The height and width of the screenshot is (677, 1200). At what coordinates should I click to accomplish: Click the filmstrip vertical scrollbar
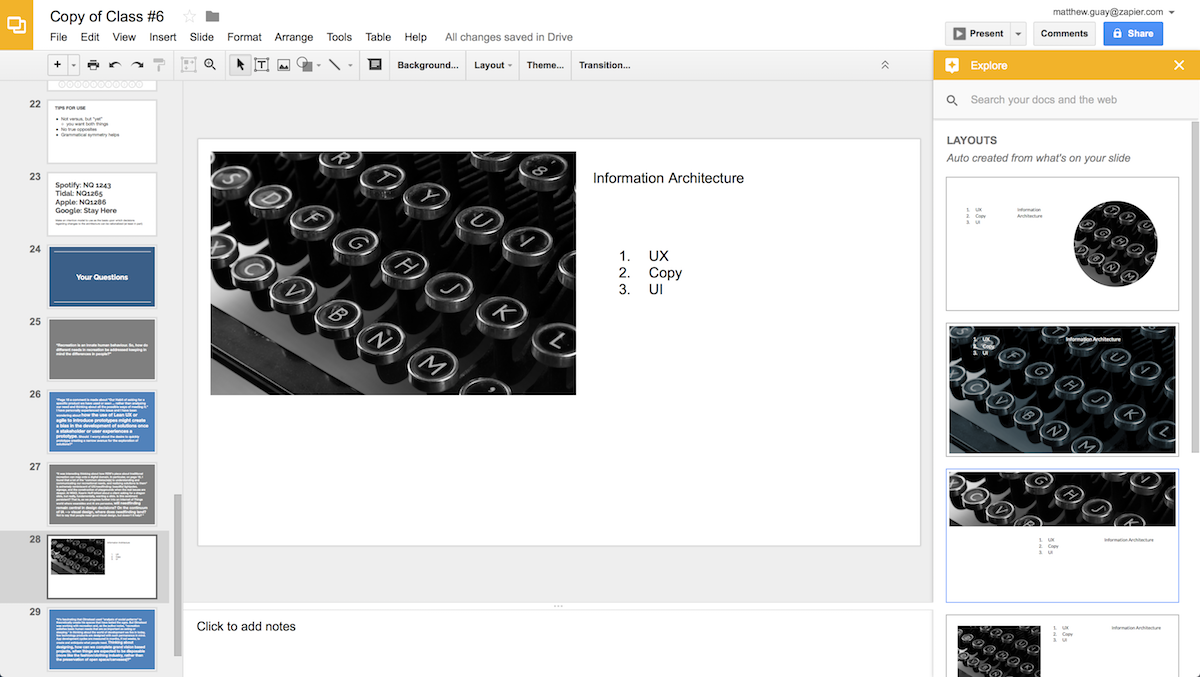point(178,574)
